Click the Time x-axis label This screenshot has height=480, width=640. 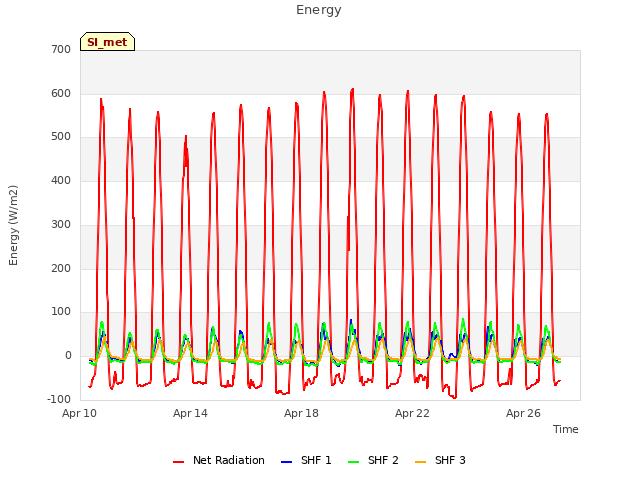[565, 429]
